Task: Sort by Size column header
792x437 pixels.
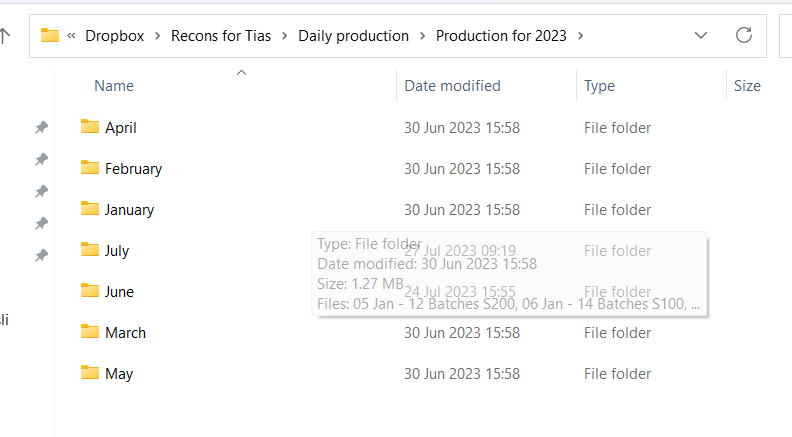Action: click(x=747, y=86)
